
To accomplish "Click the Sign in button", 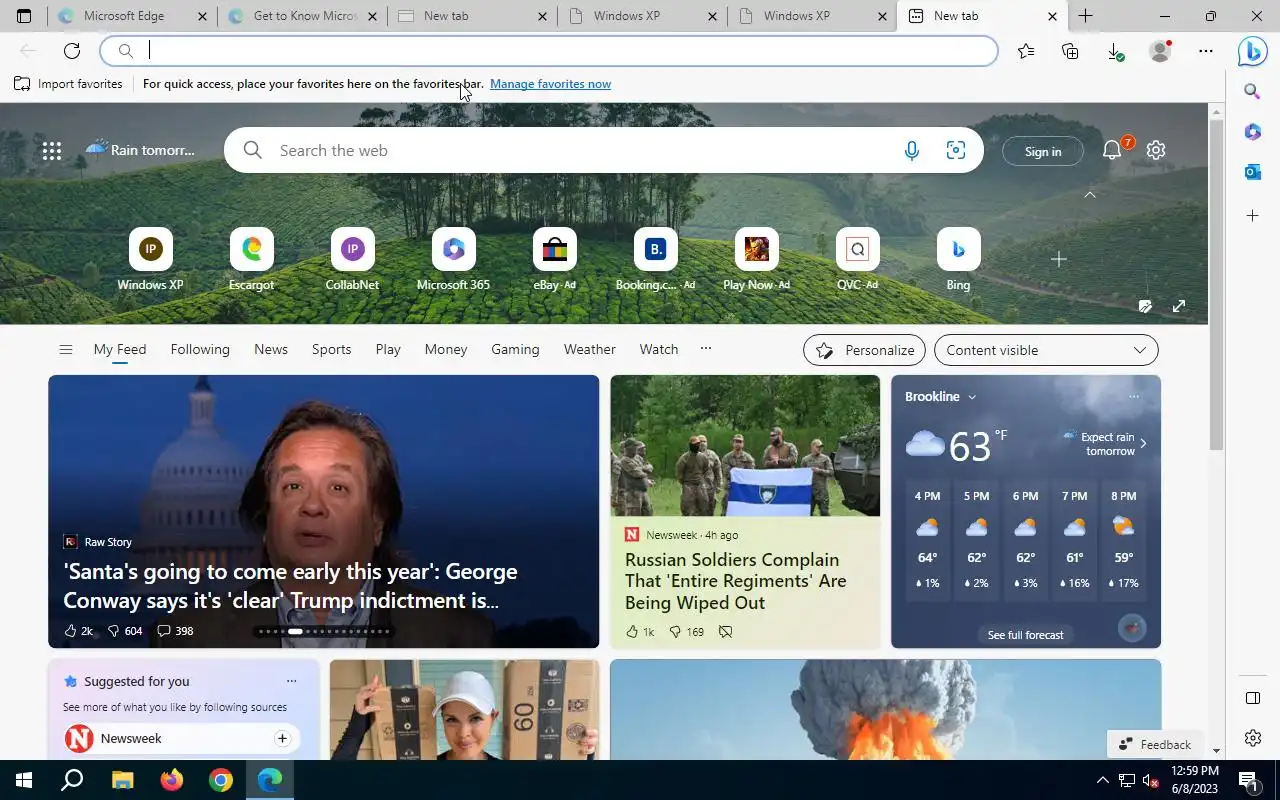I will click(x=1043, y=151).
